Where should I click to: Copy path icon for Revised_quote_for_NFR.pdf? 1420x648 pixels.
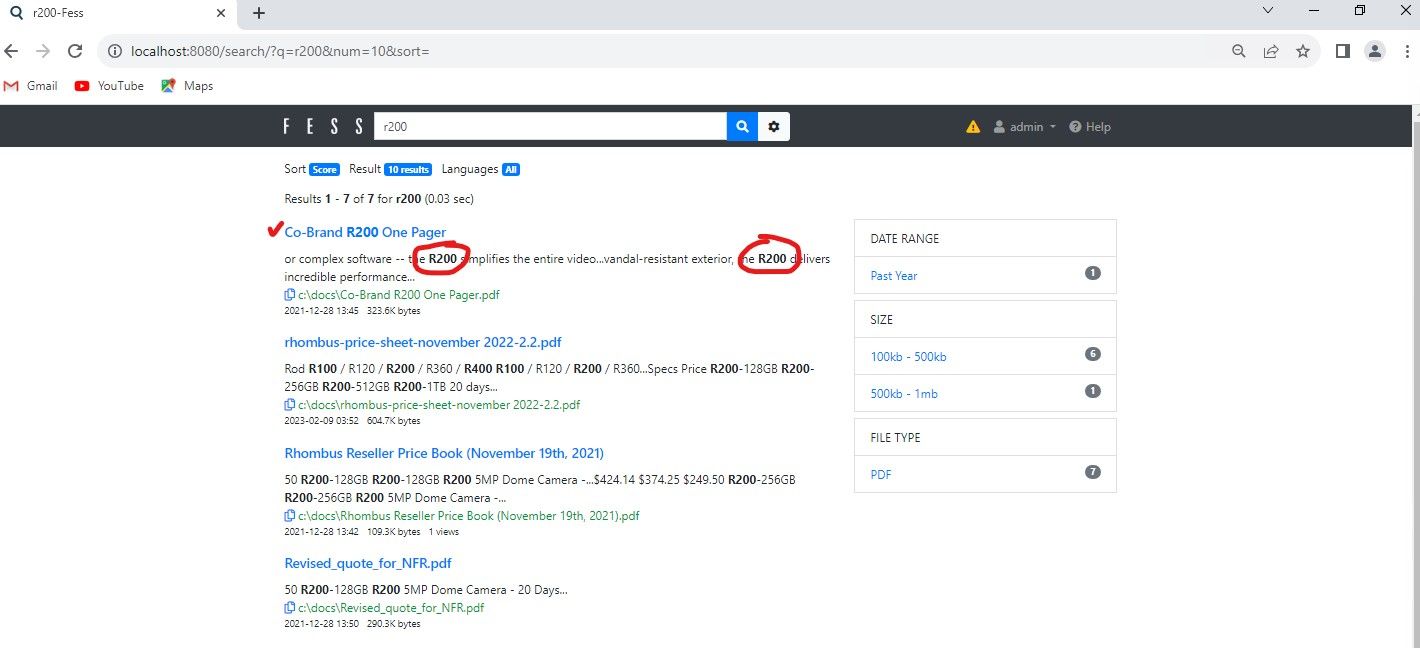tap(290, 608)
